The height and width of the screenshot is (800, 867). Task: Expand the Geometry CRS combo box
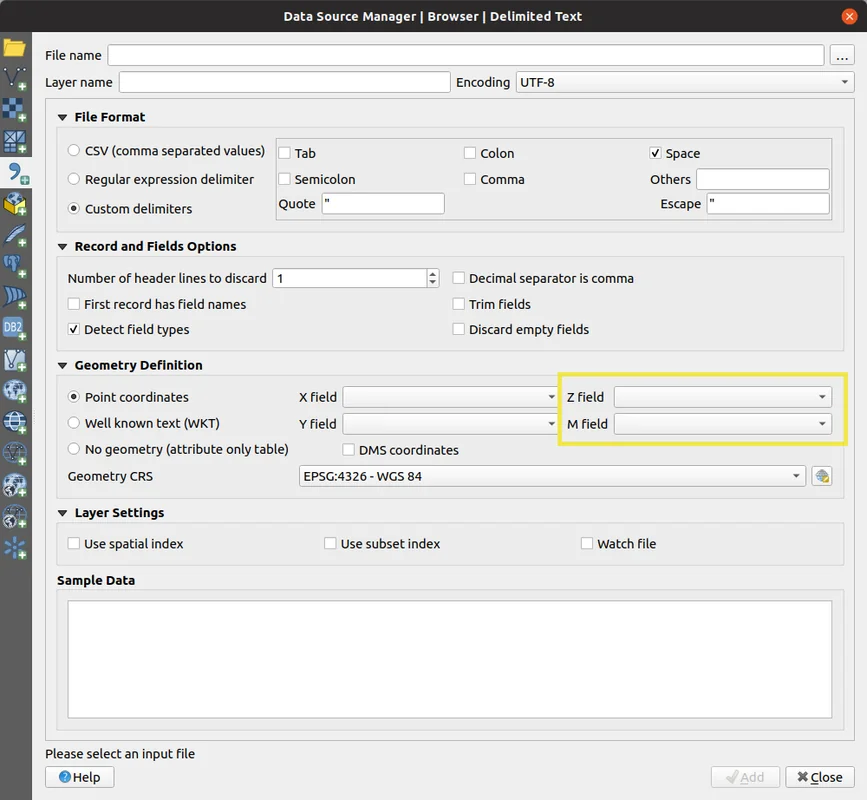[552, 477]
